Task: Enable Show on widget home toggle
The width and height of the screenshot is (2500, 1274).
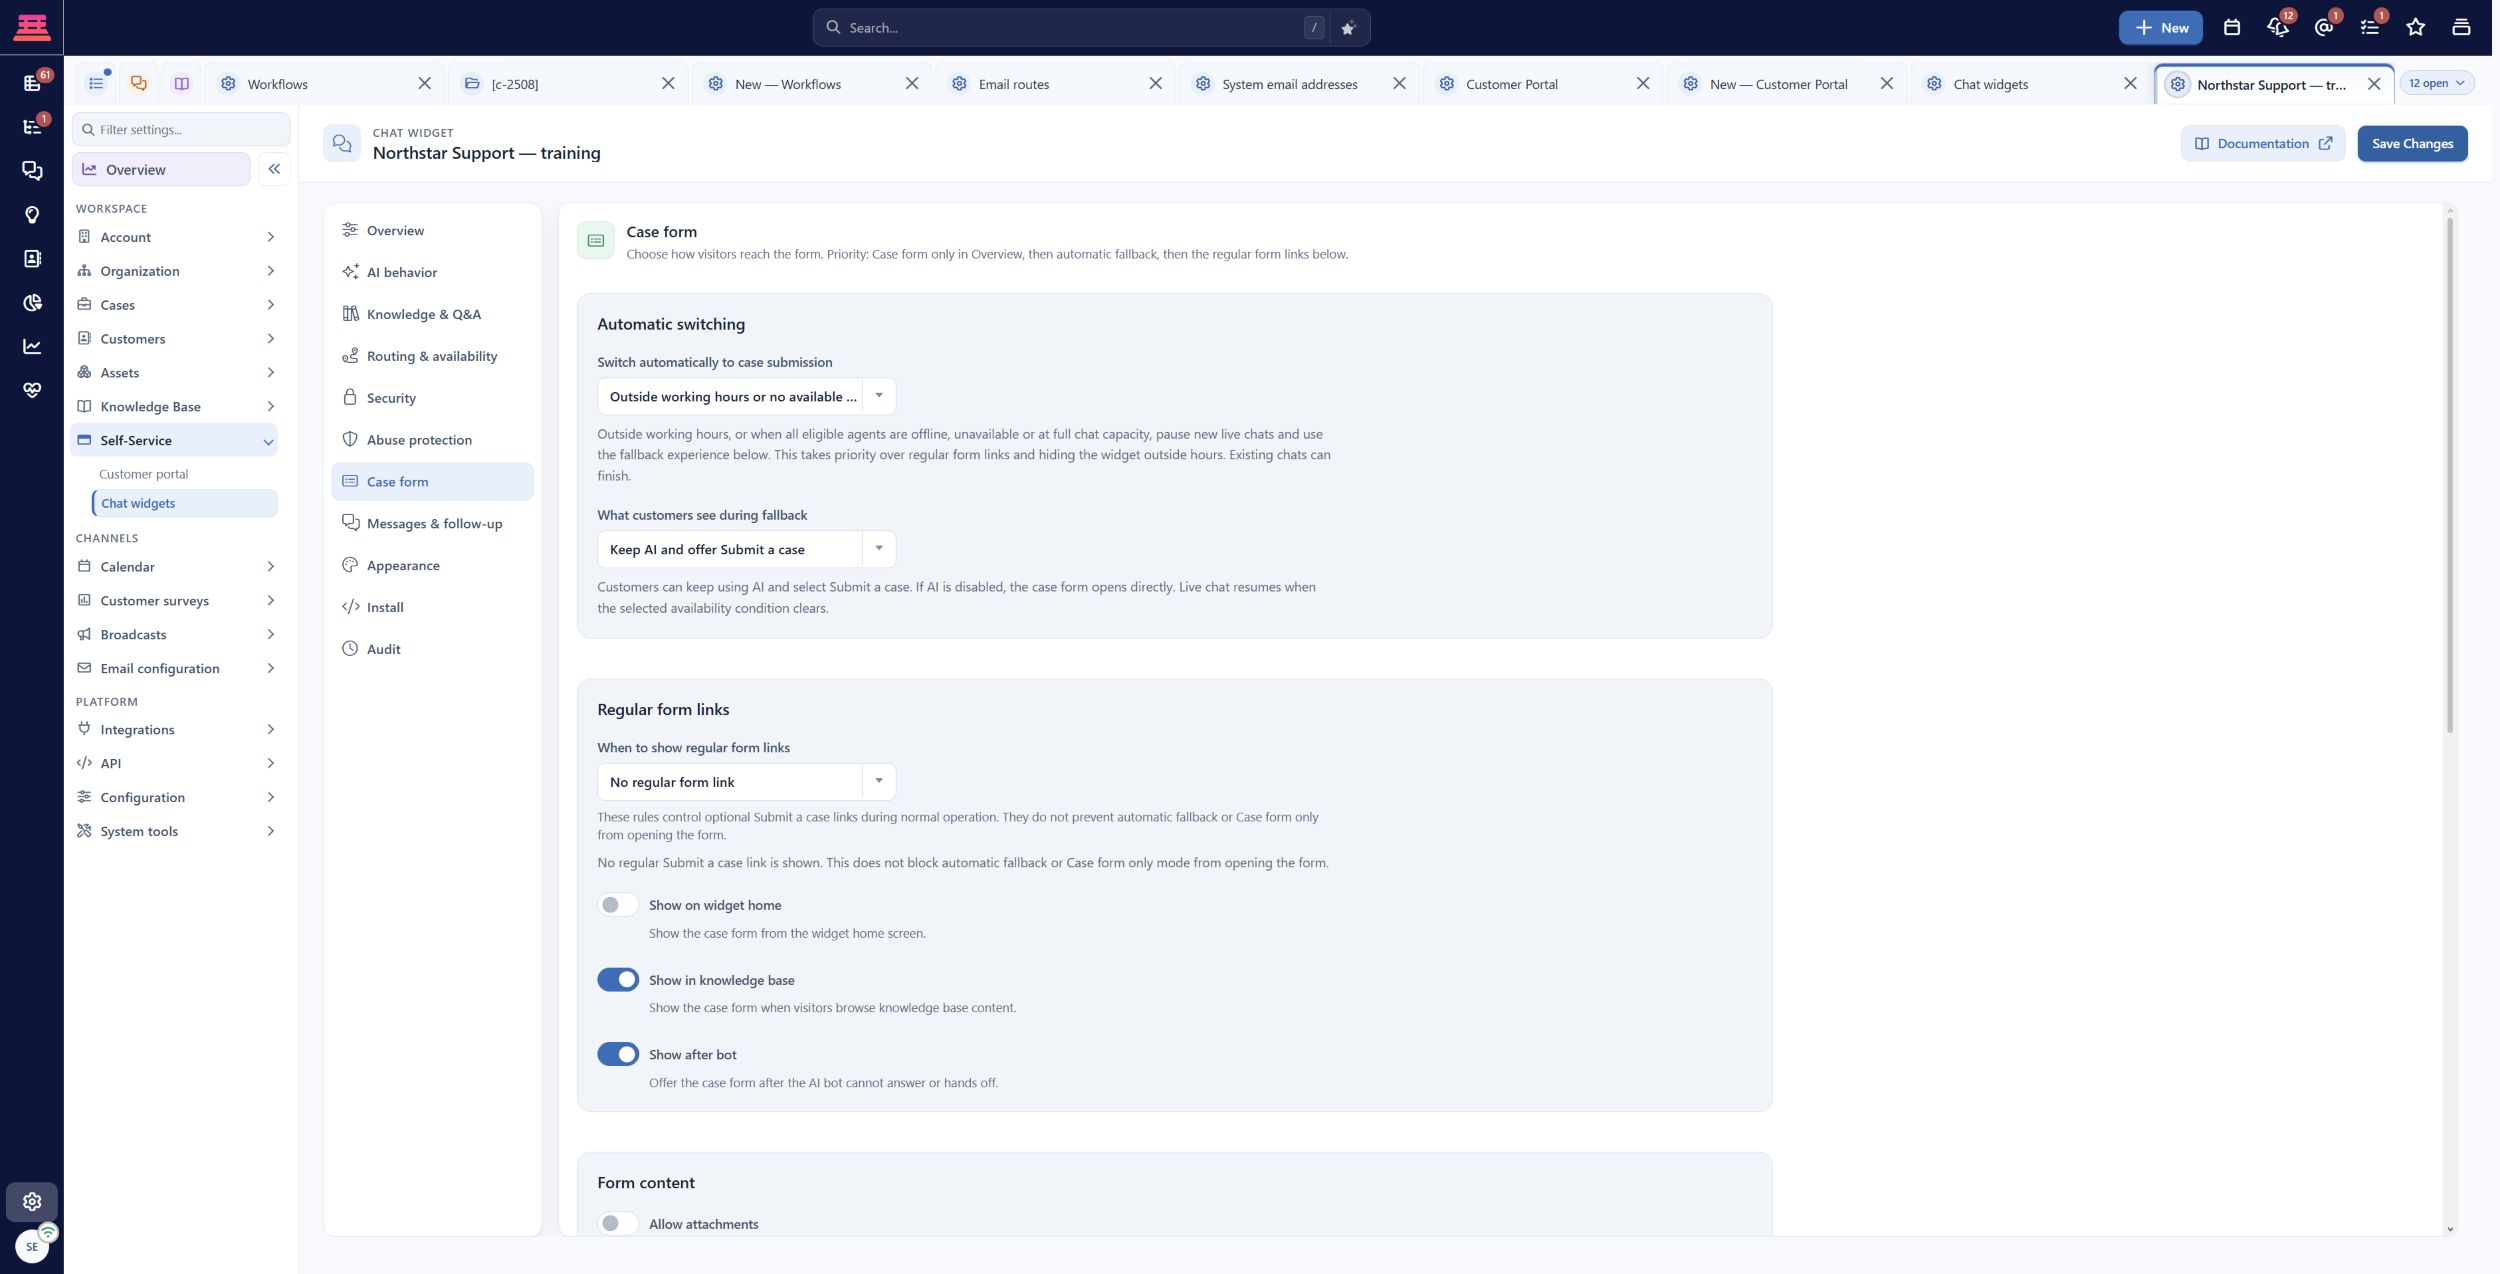Action: (617, 905)
